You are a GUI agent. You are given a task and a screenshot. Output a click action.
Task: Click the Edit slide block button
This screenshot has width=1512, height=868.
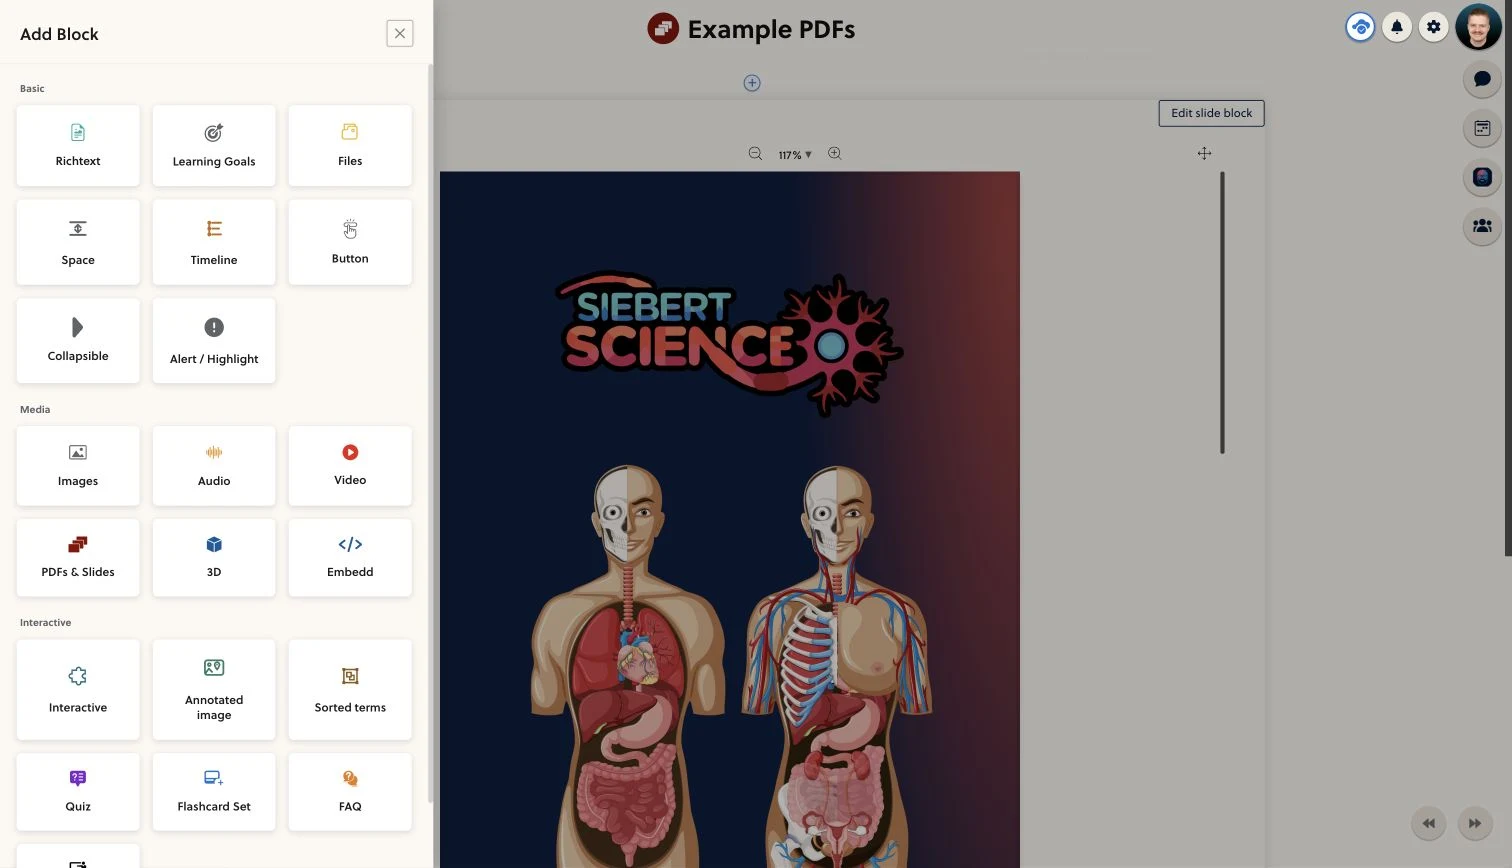click(x=1211, y=113)
